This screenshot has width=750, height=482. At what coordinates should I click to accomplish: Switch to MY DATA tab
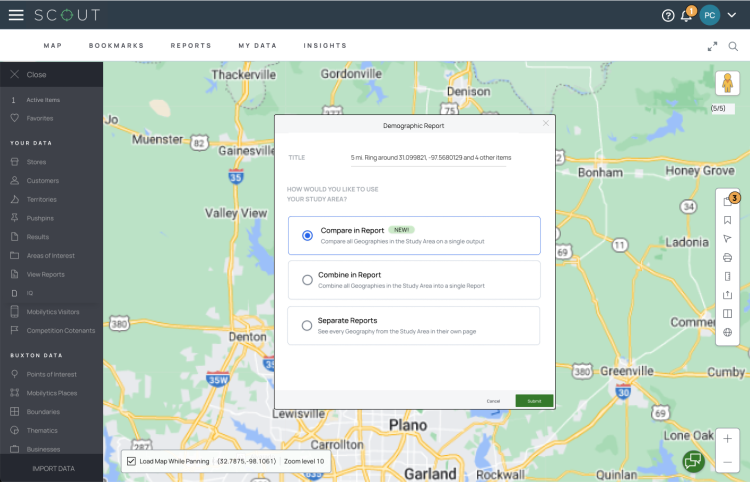[257, 45]
